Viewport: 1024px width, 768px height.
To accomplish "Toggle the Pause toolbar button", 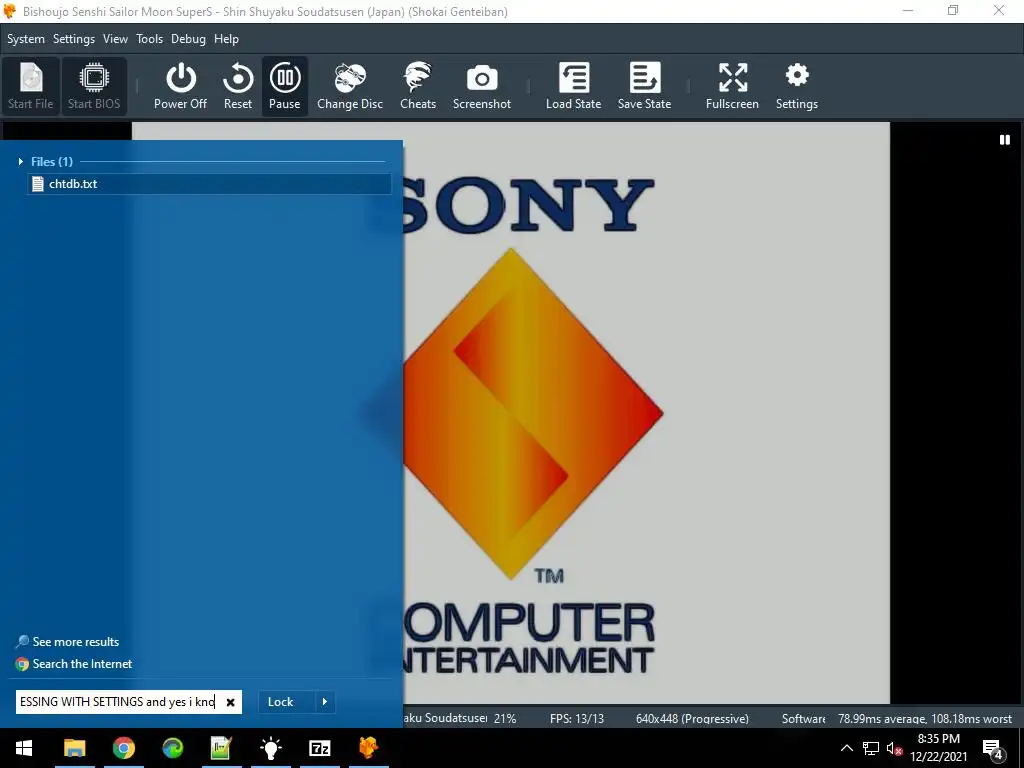I will coord(285,86).
